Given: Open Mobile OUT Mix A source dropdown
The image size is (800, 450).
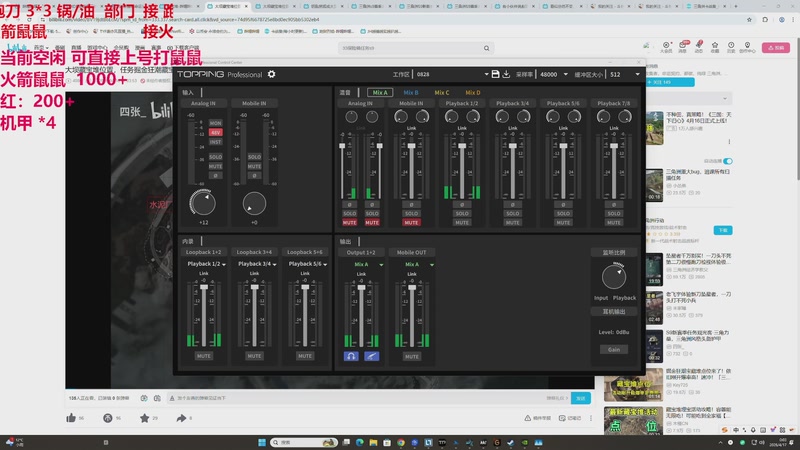Looking at the screenshot, I should 432,265.
